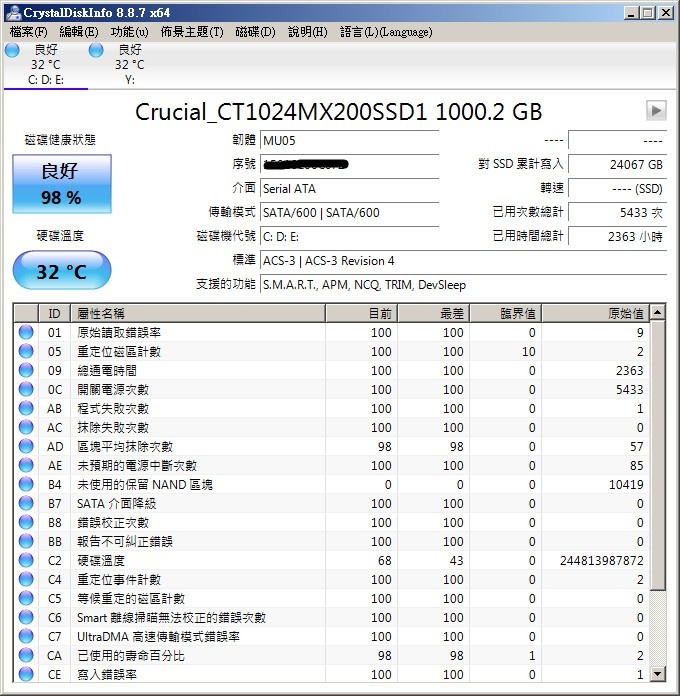Click status orb of attribute B4 row

point(26,484)
